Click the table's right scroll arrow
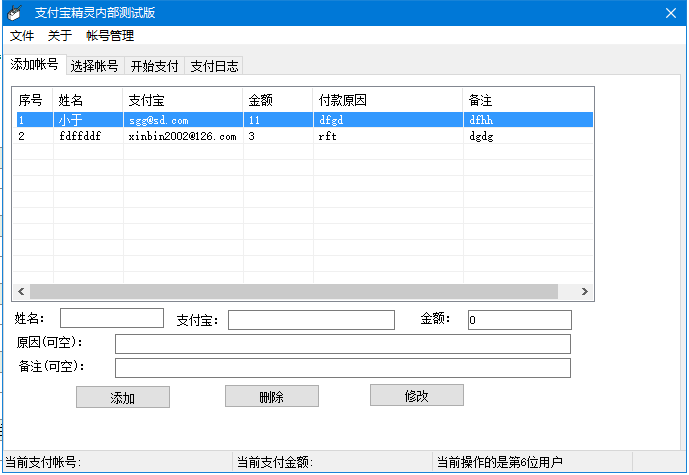Image resolution: width=689 pixels, height=475 pixels. pos(584,291)
